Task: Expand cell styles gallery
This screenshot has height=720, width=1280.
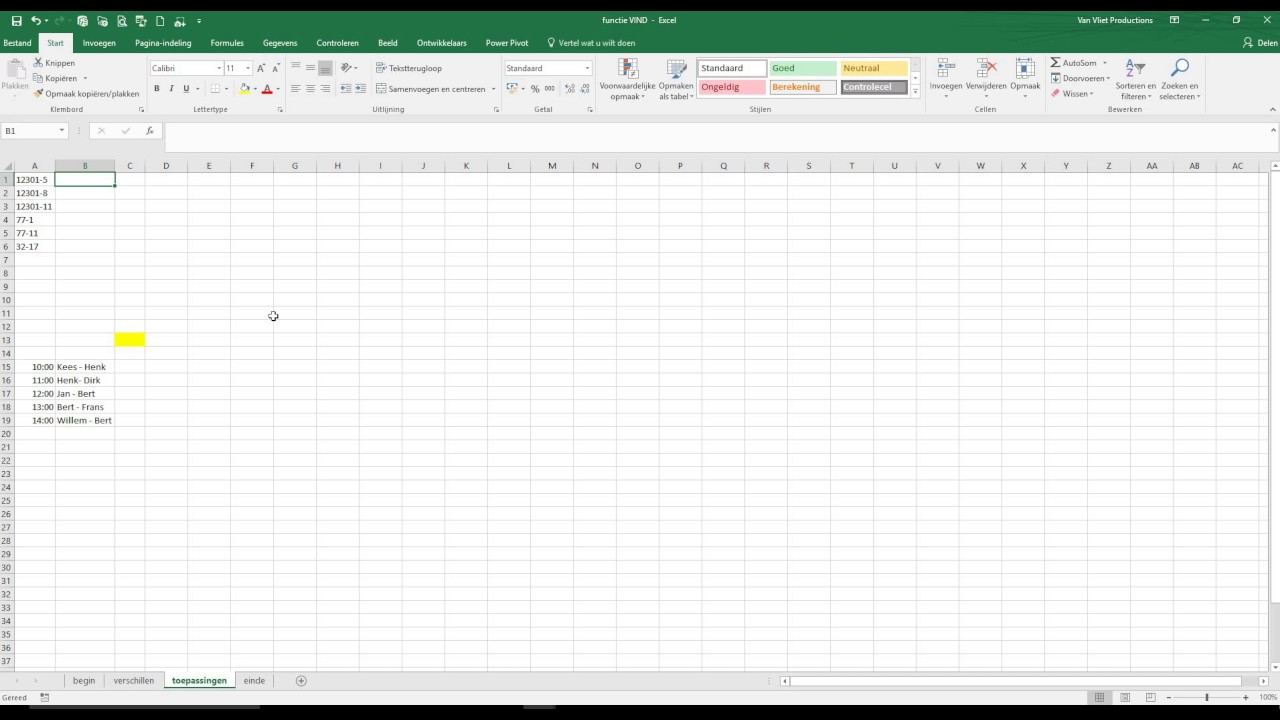Action: coord(915,92)
